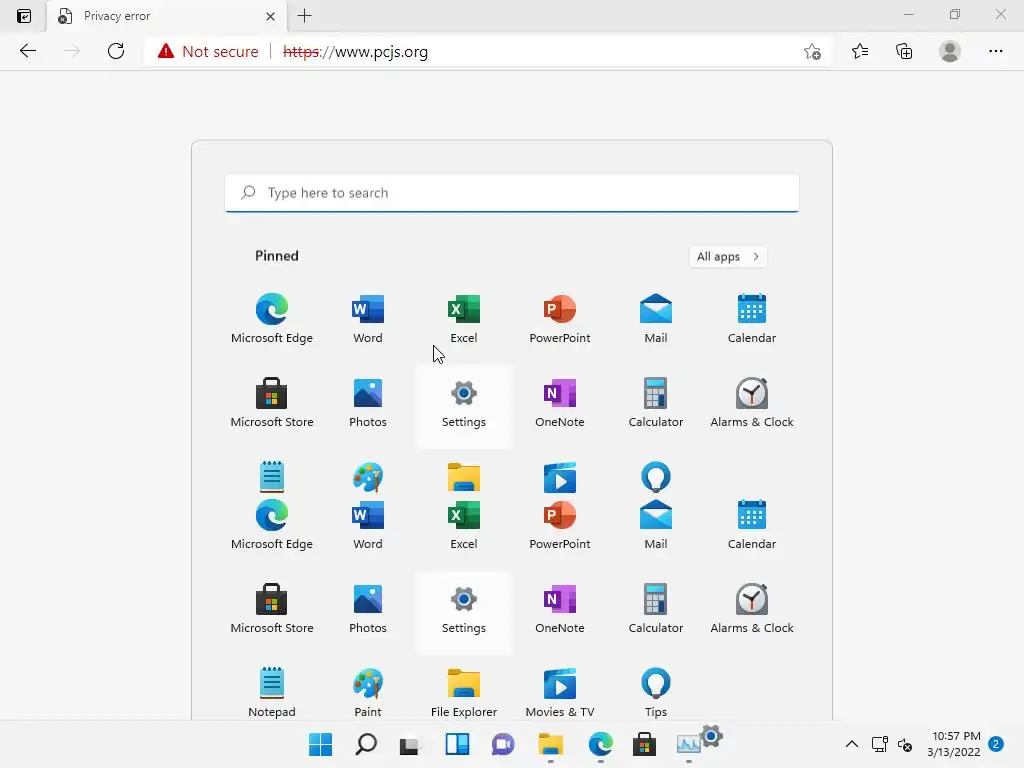
Task: Open Microsoft Store from the taskbar
Action: click(x=644, y=744)
